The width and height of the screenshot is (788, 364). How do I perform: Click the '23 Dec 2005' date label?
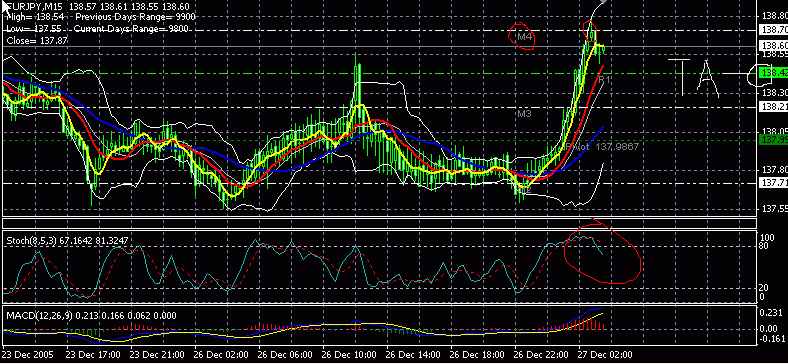pos(28,354)
